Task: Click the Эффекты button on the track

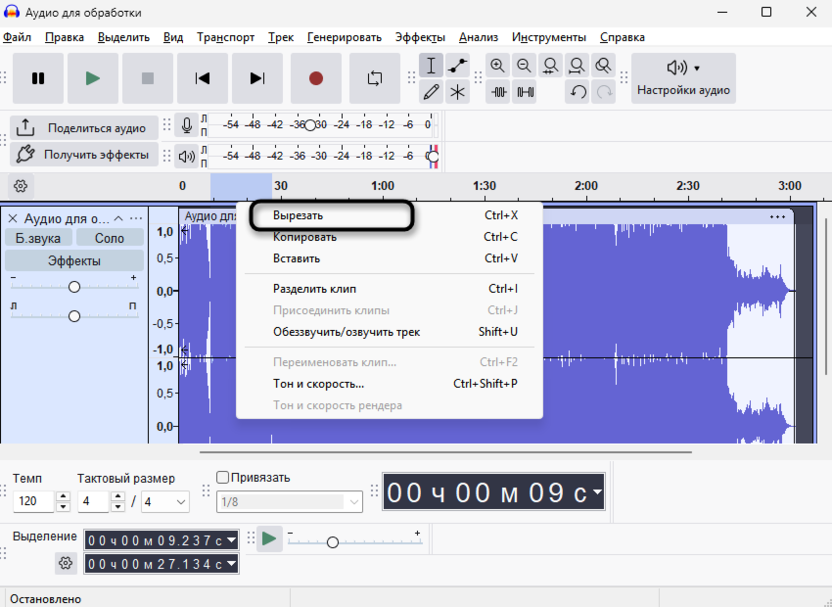Action: pos(73,260)
